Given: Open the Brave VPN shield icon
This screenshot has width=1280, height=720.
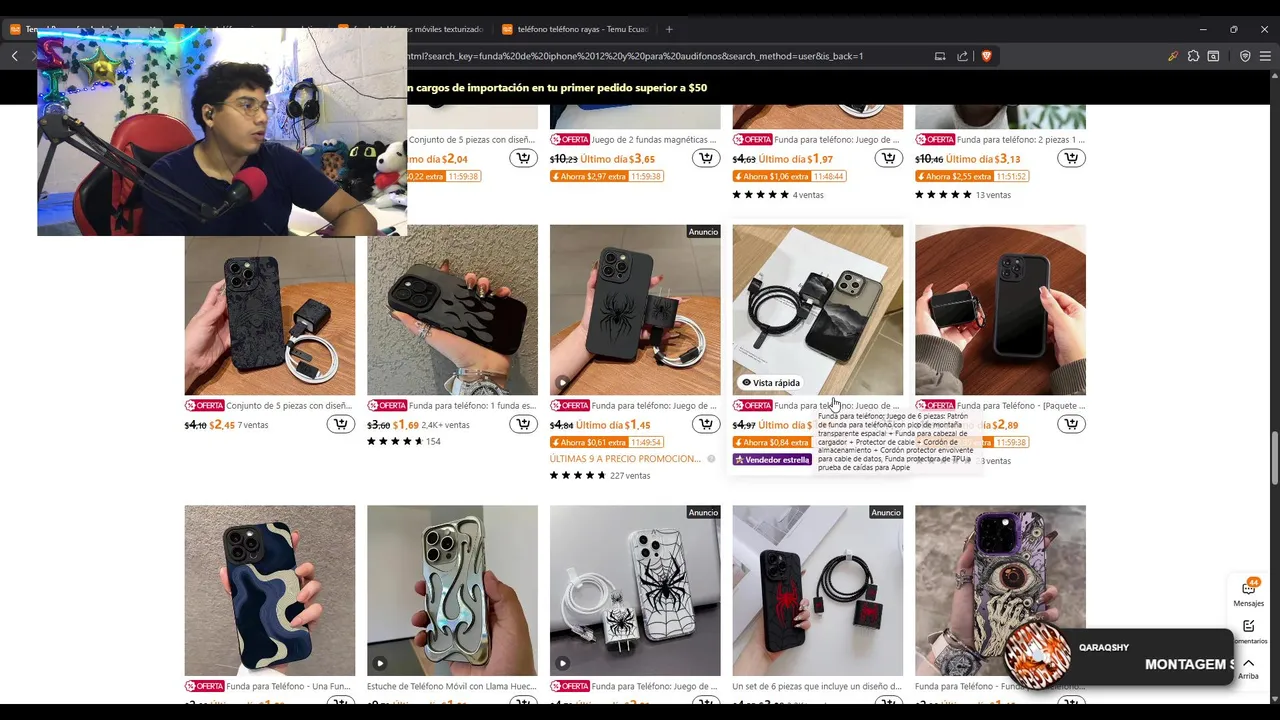Looking at the screenshot, I should 1245,56.
